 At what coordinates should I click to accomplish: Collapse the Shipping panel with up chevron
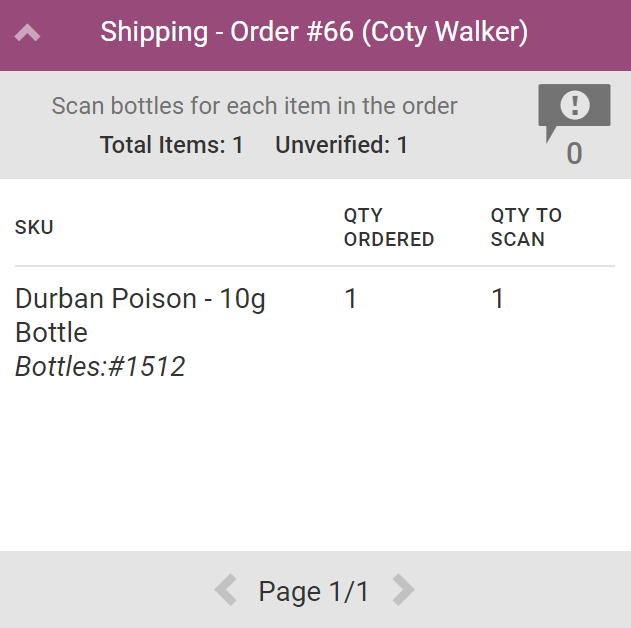(28, 33)
